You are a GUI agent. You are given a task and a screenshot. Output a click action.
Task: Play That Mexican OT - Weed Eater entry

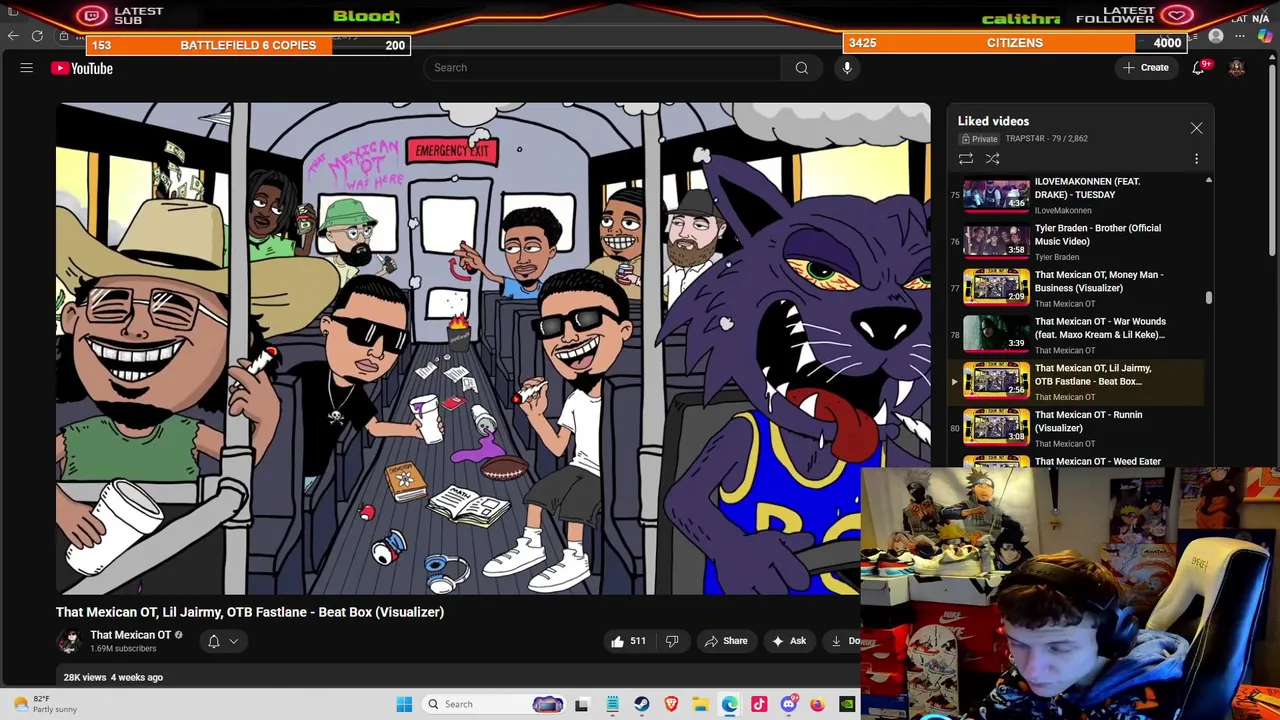click(1075, 461)
